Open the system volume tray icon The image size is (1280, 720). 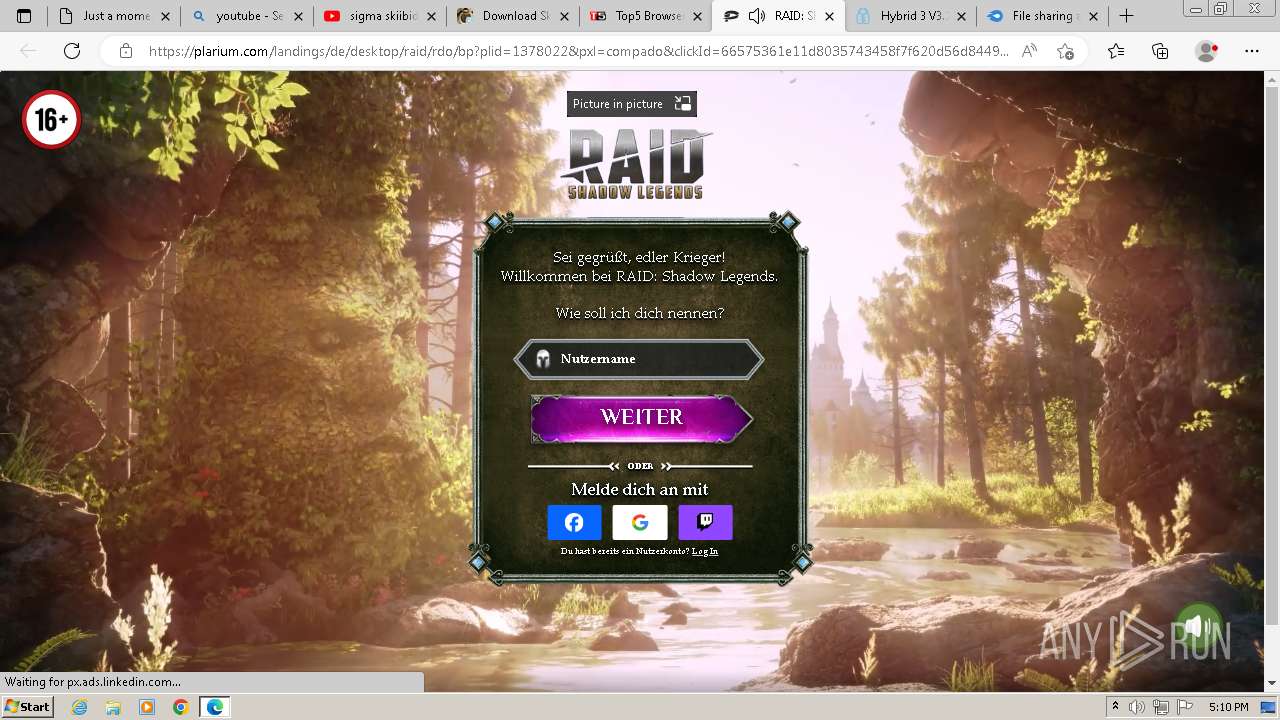1137,707
